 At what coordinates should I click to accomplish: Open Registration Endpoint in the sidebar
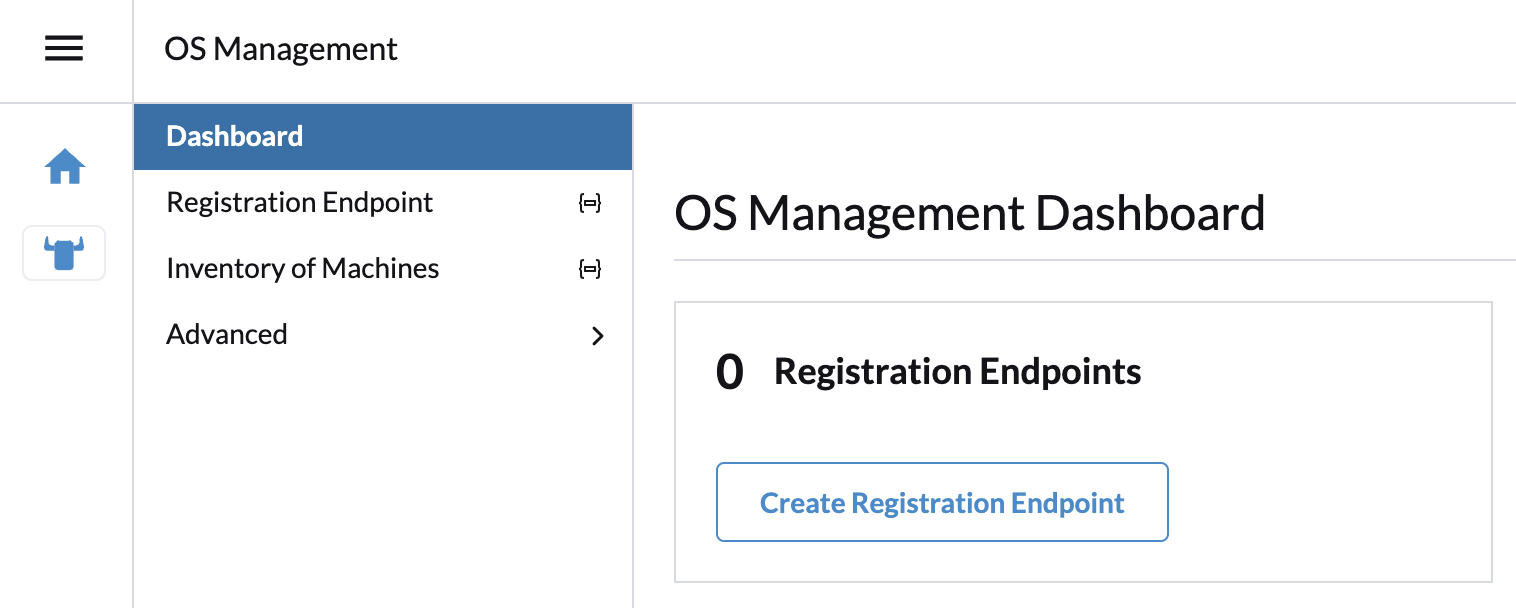pos(299,203)
